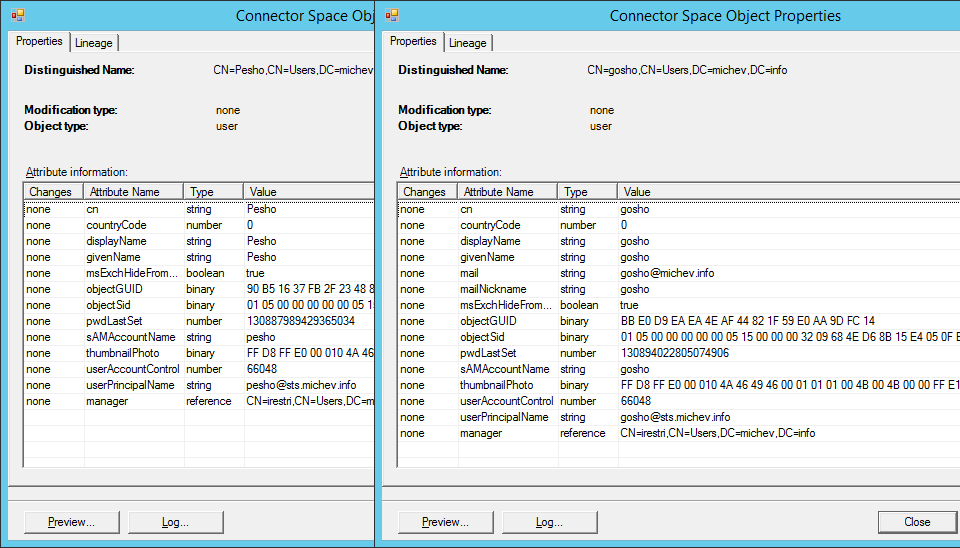The width and height of the screenshot is (960, 548).
Task: Select Properties tab in the gosho dialog
Action: click(413, 42)
